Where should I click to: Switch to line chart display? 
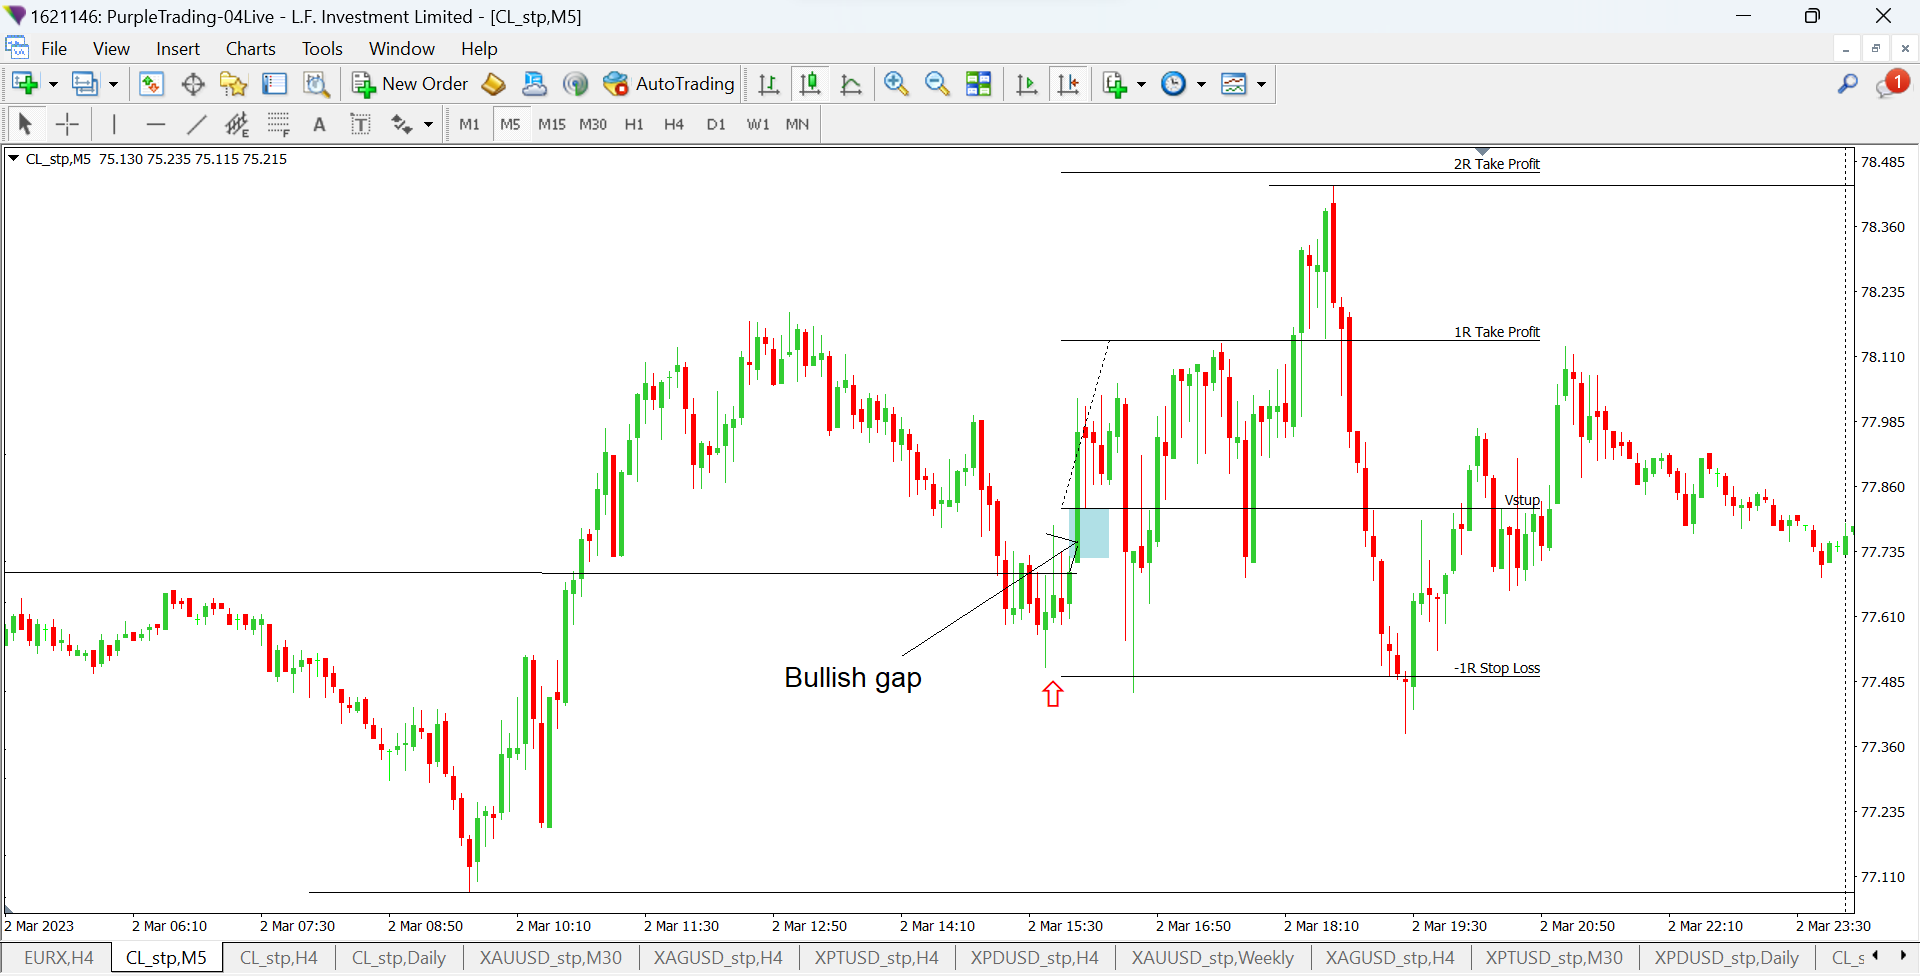pyautogui.click(x=851, y=84)
